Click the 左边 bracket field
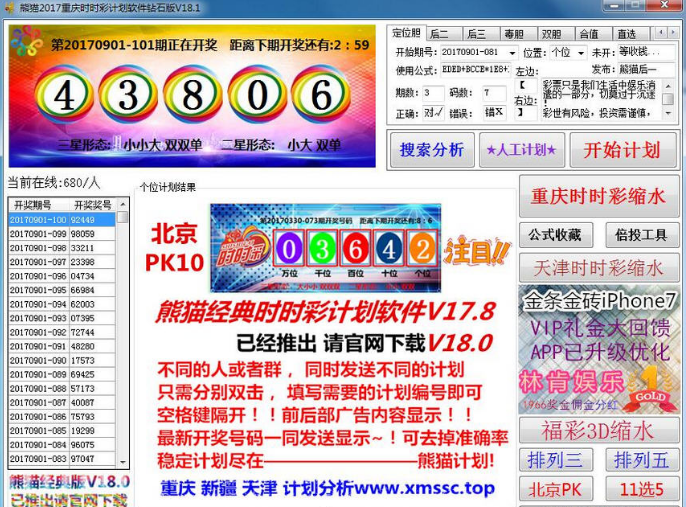The width and height of the screenshot is (686, 507). (526, 86)
